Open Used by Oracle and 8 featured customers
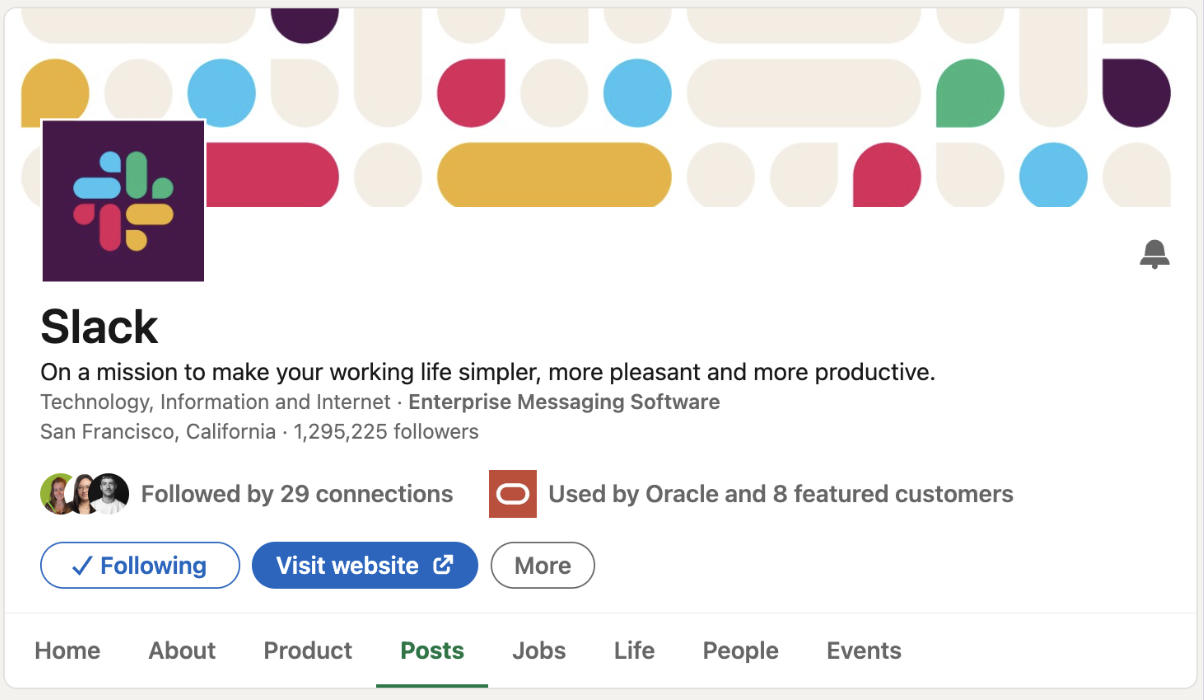This screenshot has width=1204, height=700. tap(781, 494)
